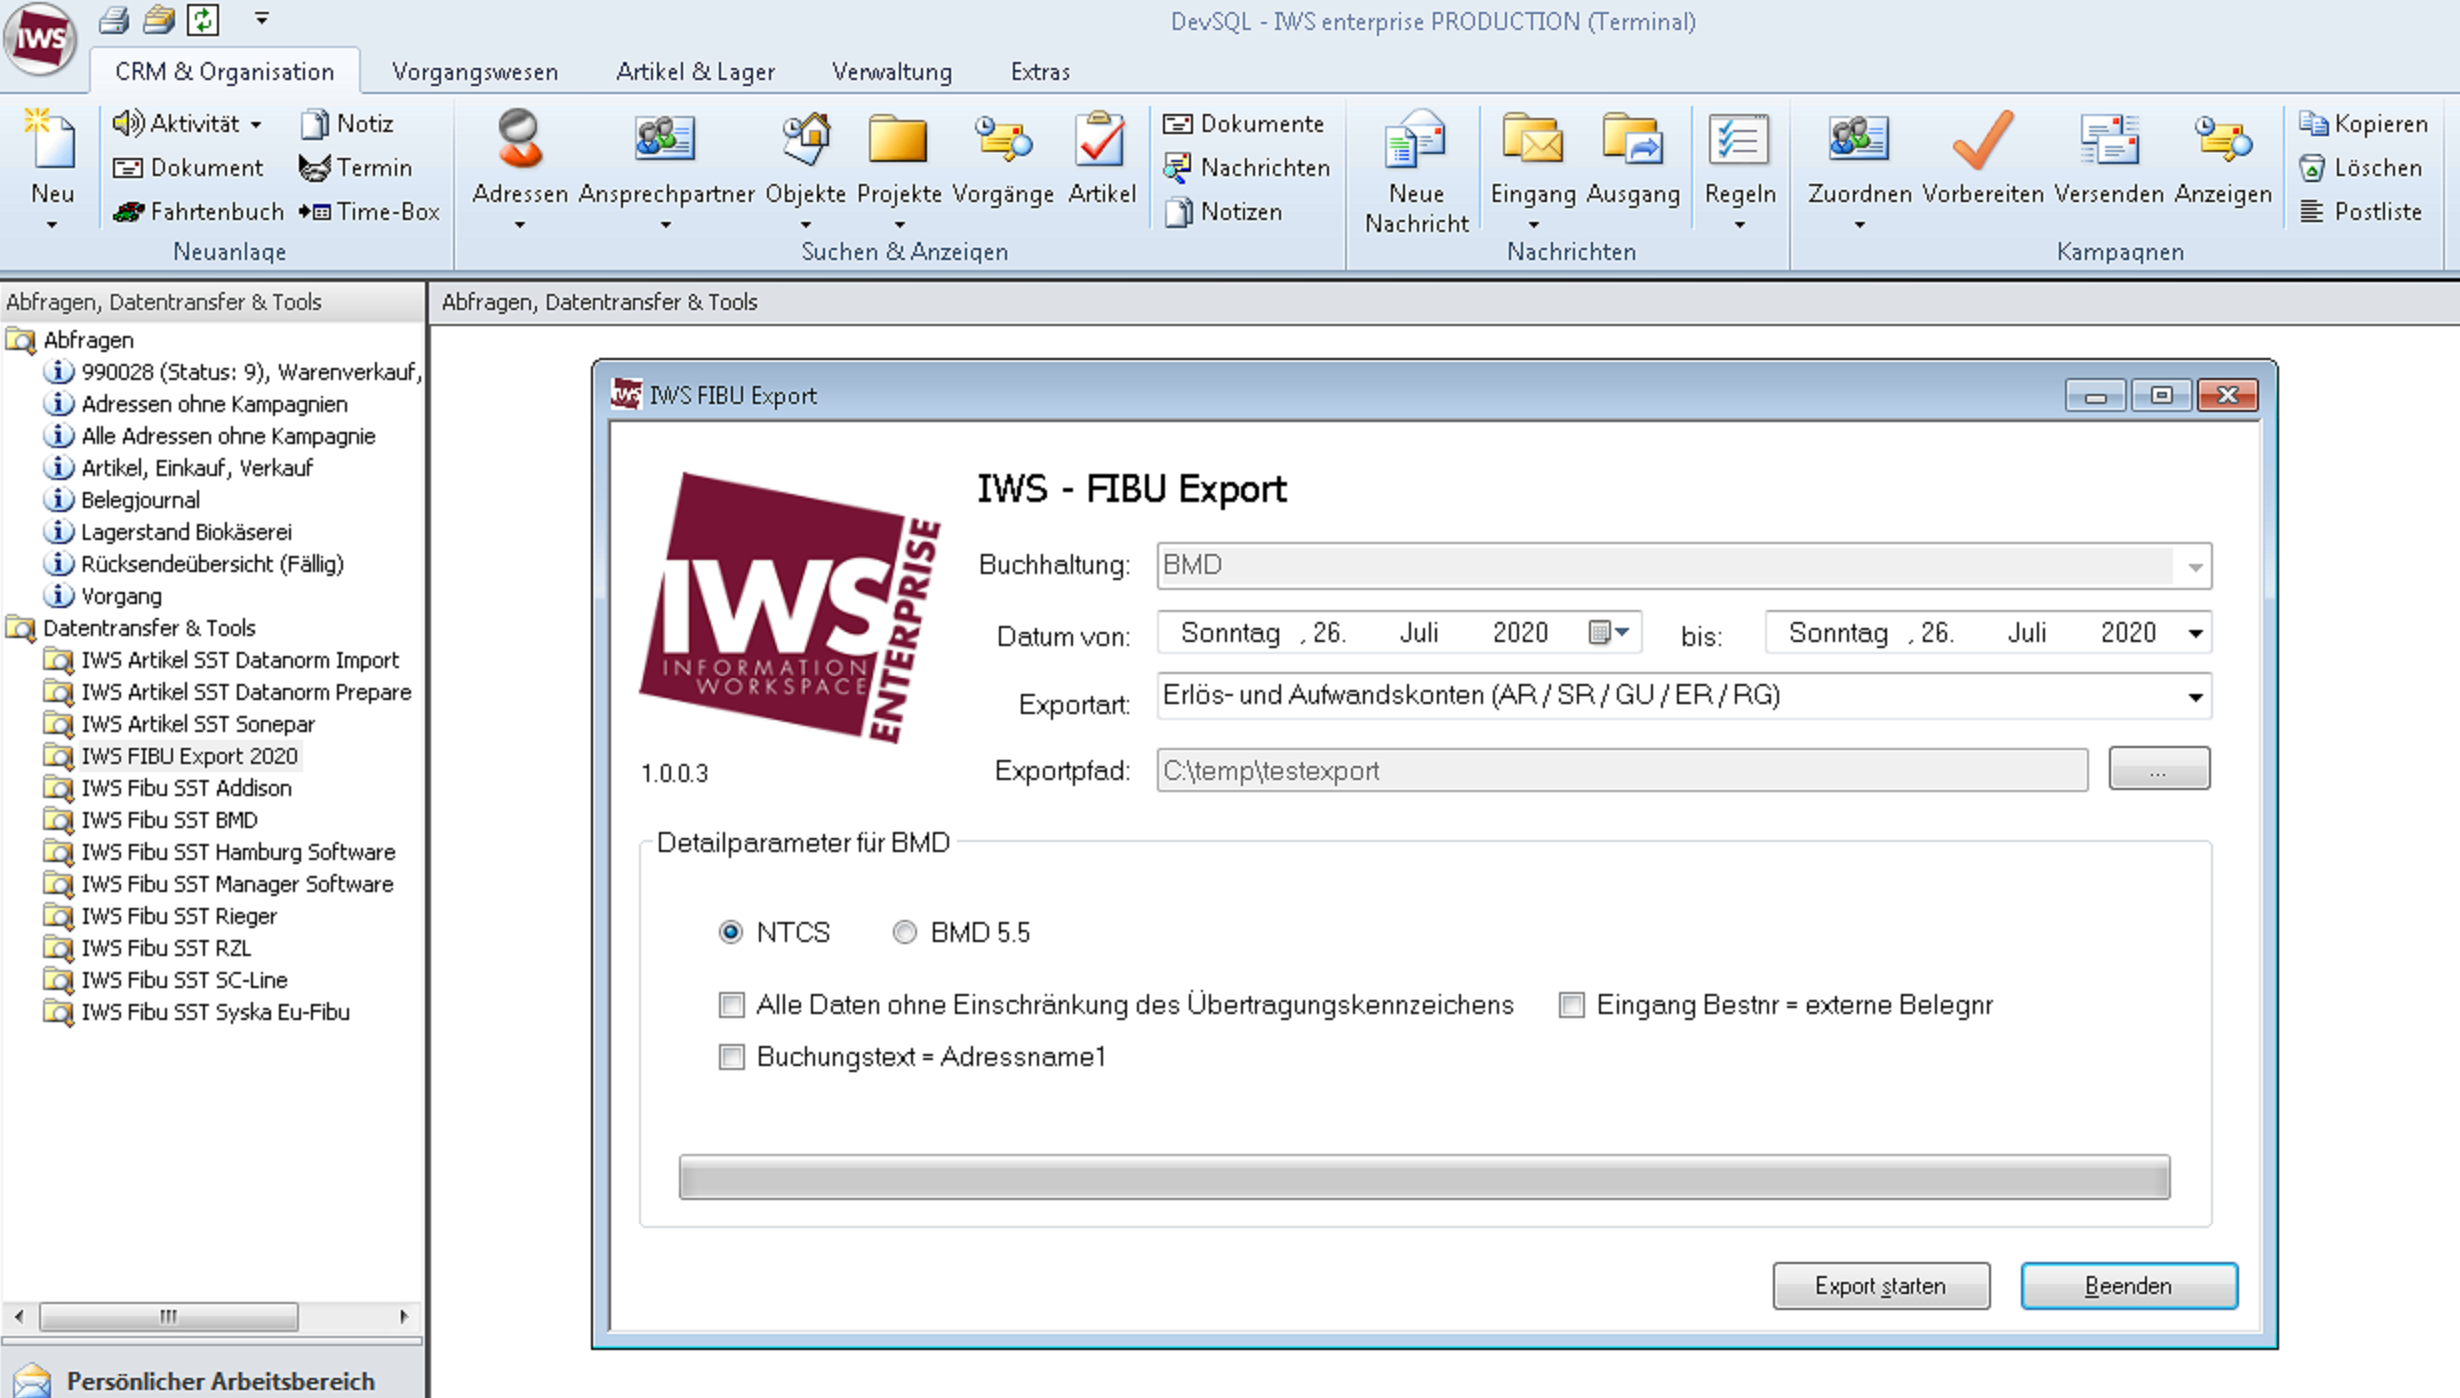Open the Fahrtenbuch entry
2460x1398 pixels.
(x=198, y=212)
